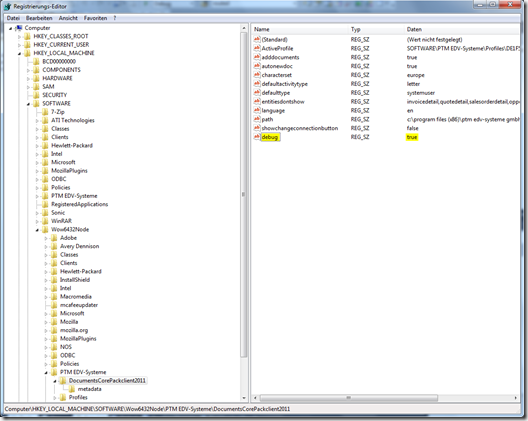Viewport: 528px width, 421px height.
Task: Click Registry Editor icon in title bar
Action: tap(8, 6)
